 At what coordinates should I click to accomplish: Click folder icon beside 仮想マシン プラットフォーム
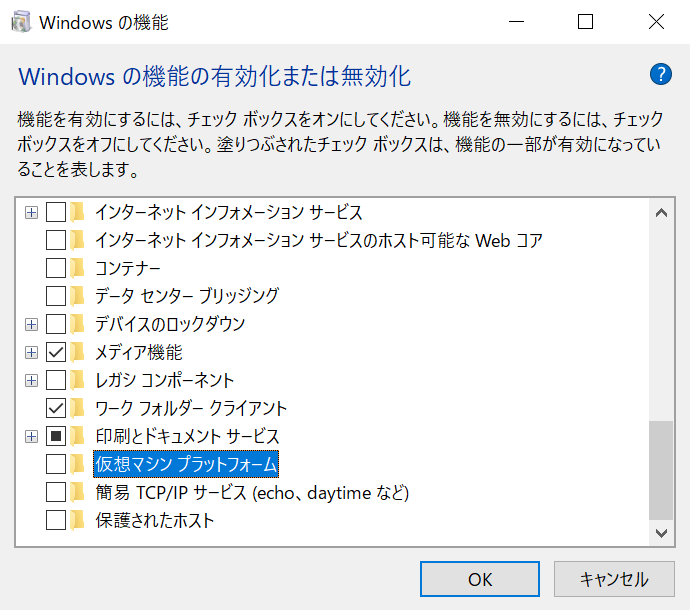click(77, 464)
